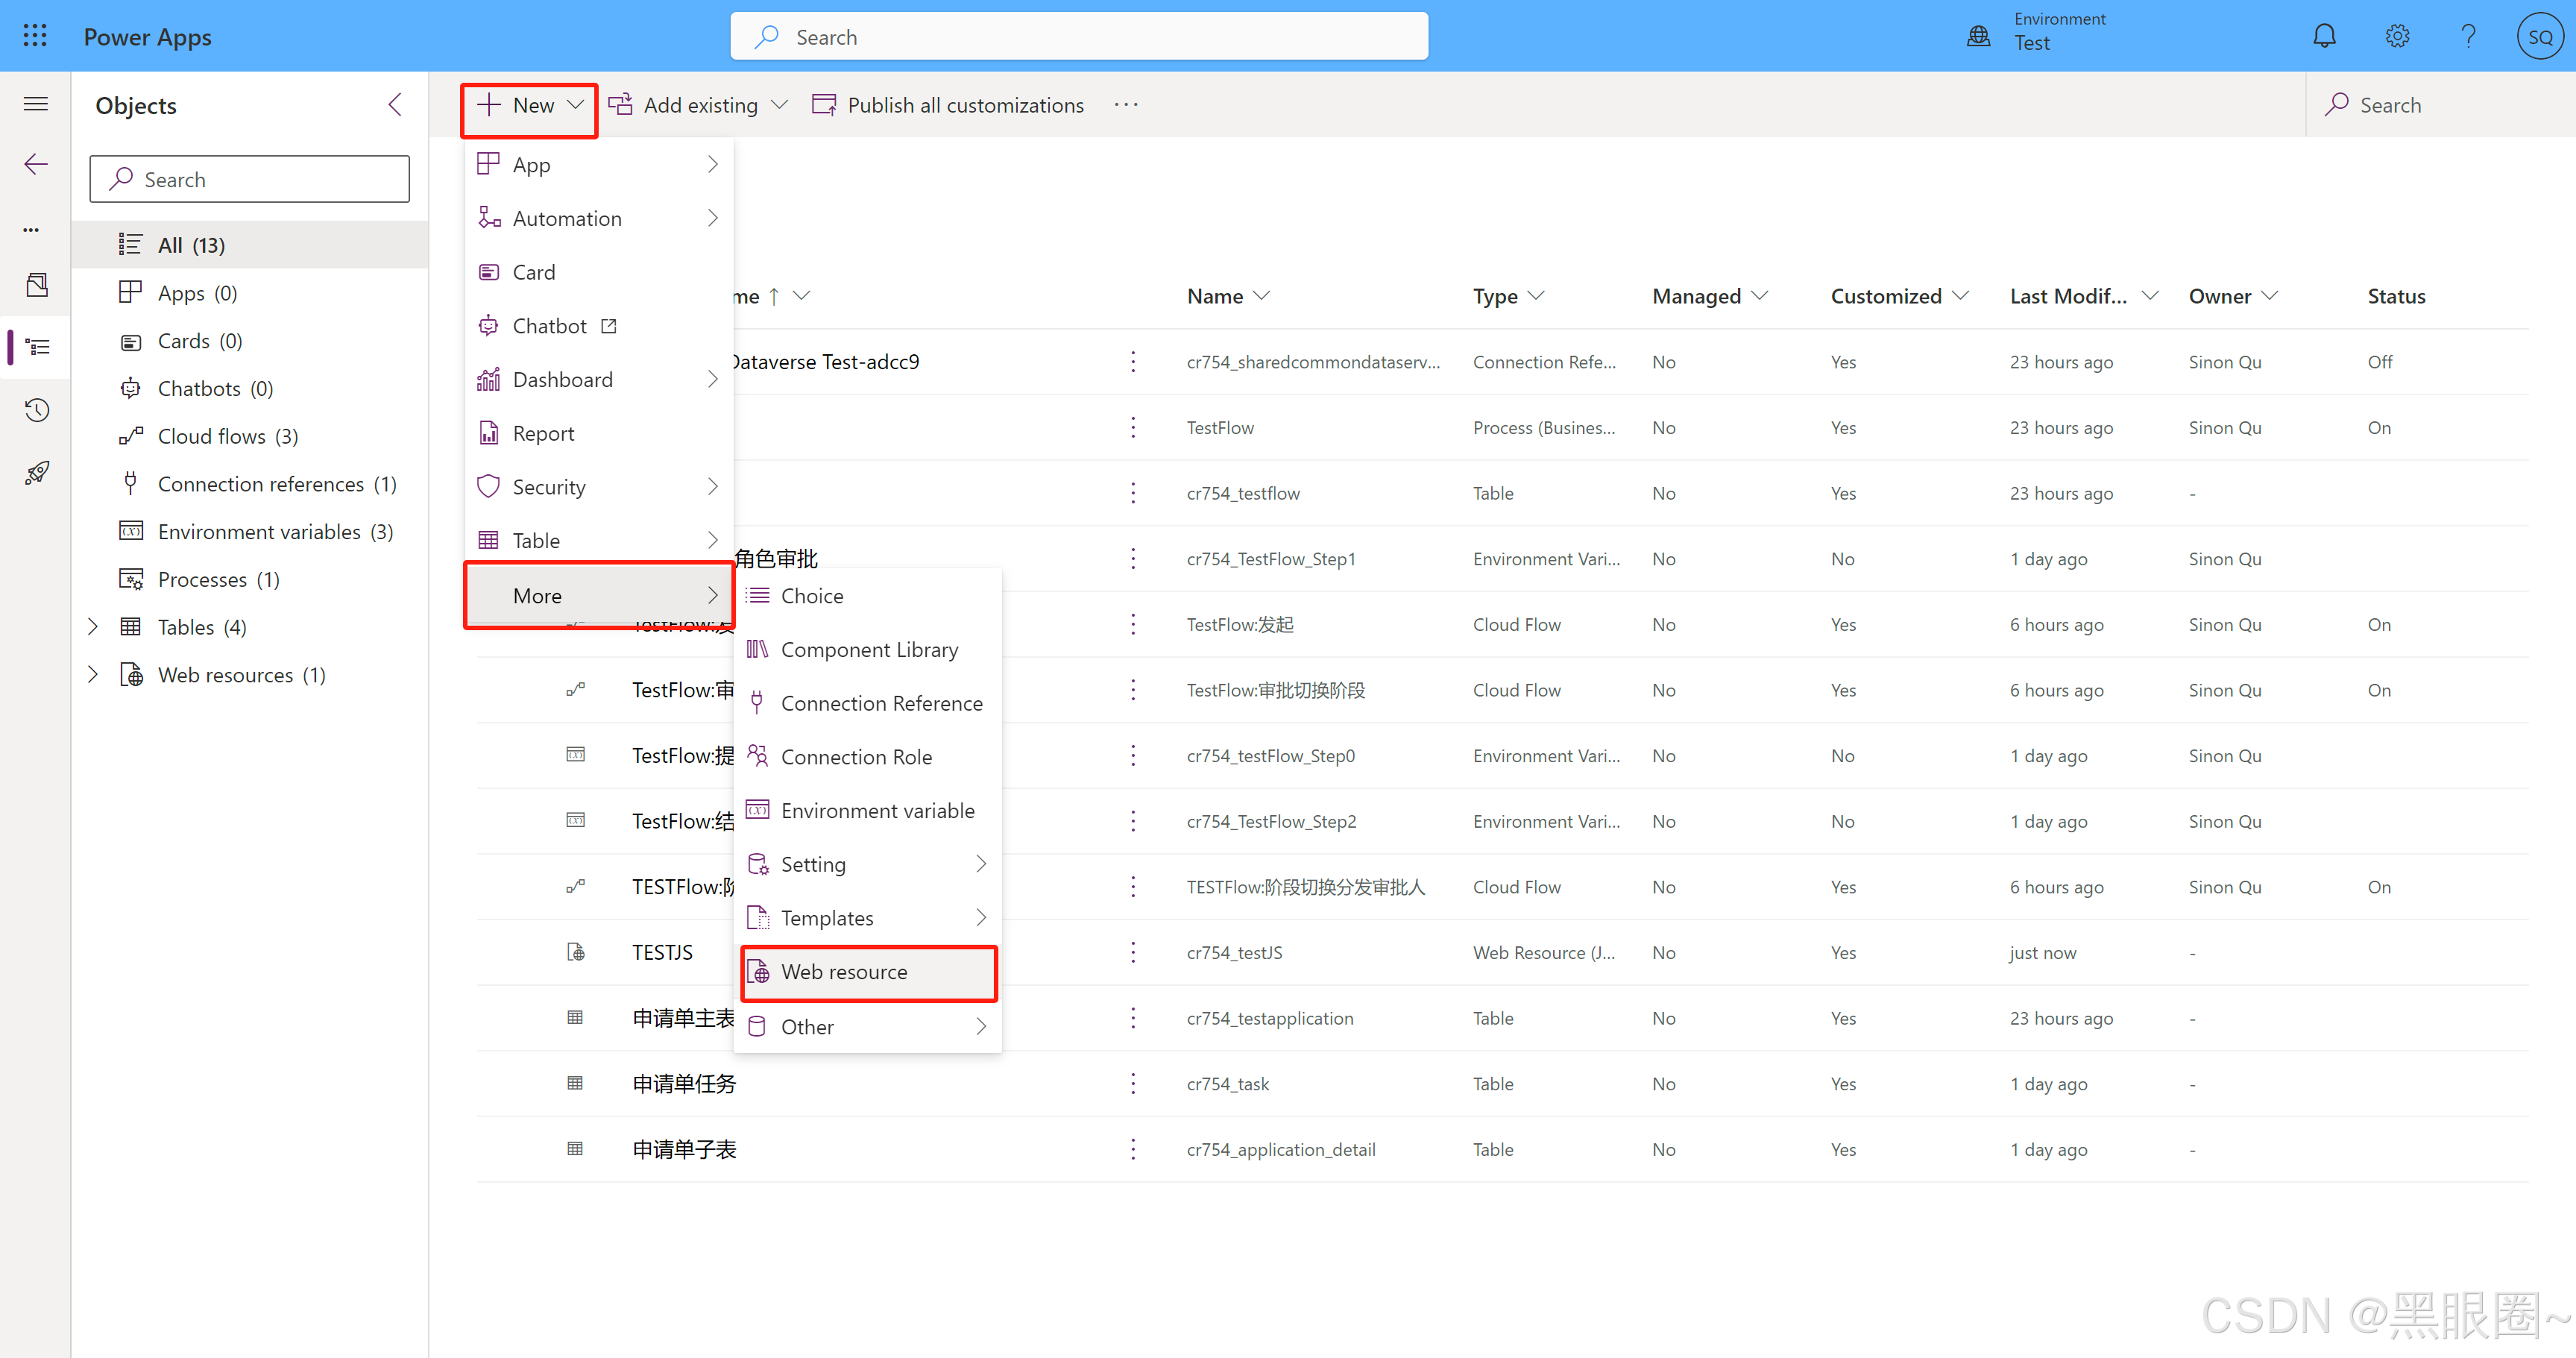Open the settings gear icon

point(2396,35)
